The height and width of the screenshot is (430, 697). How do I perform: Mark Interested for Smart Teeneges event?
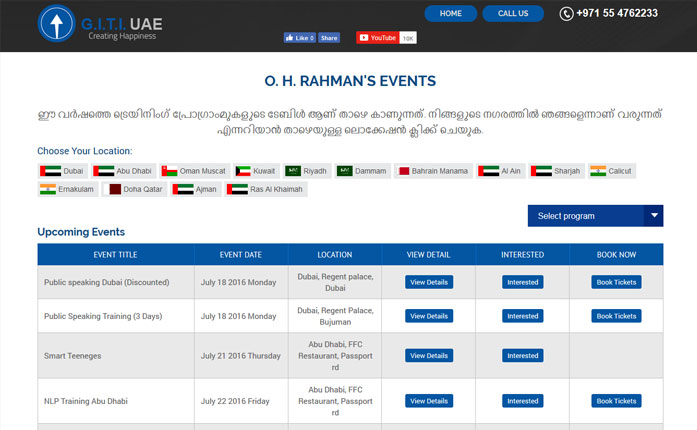tap(522, 356)
